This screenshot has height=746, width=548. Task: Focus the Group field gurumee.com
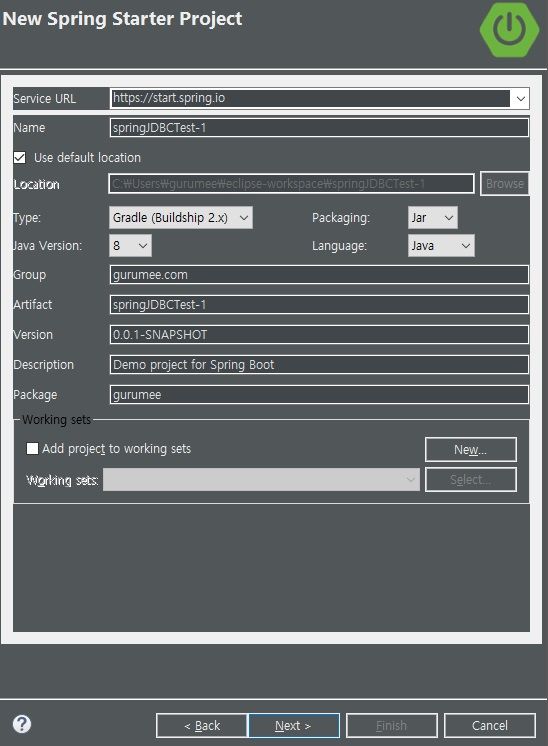tap(319, 275)
